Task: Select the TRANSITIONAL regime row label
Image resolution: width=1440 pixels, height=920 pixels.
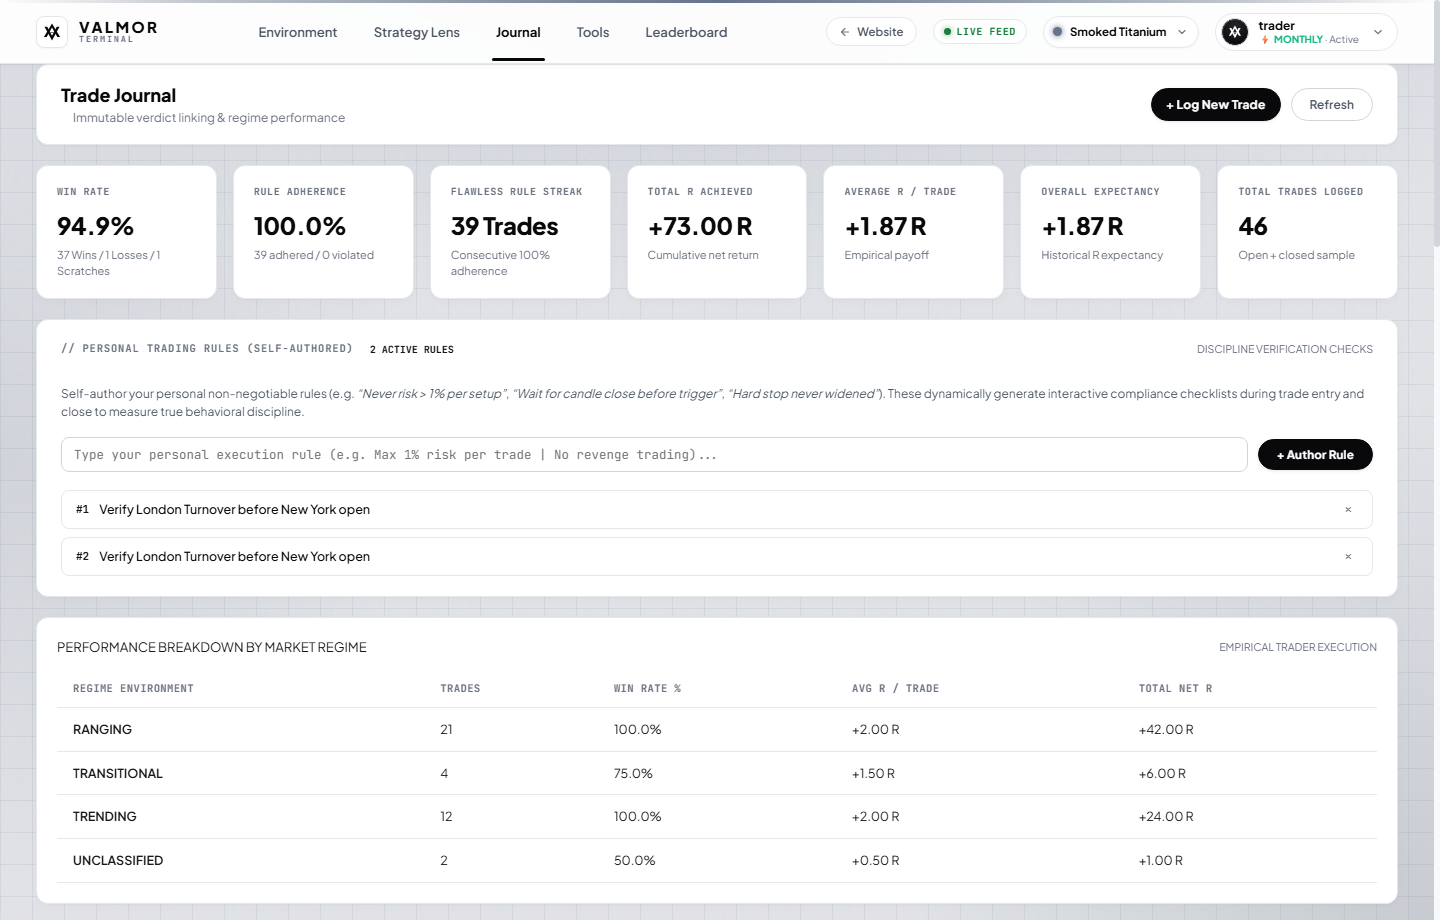Action: [x=118, y=774]
